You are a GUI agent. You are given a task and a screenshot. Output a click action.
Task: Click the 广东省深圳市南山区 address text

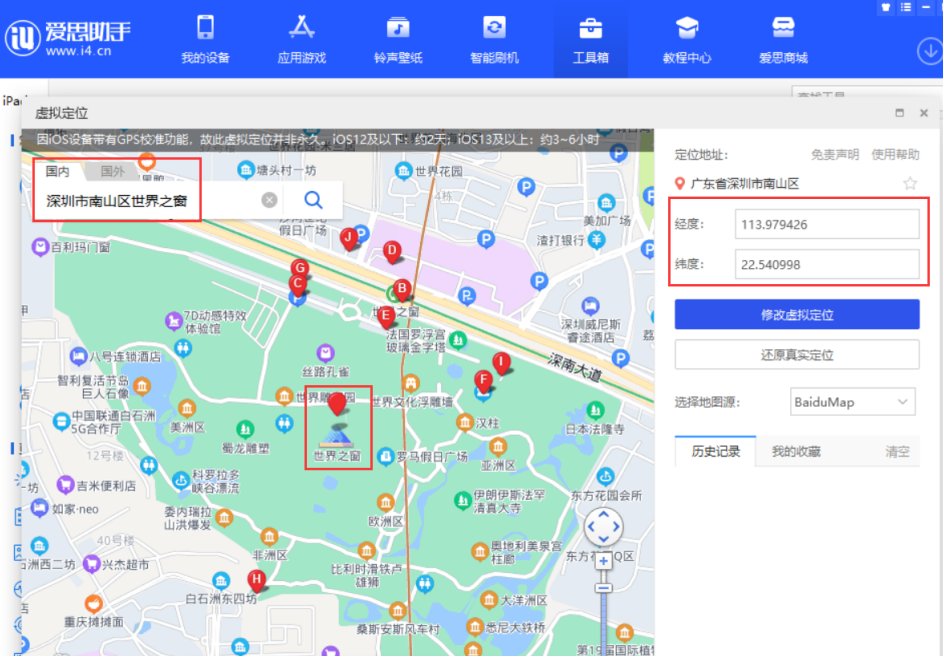[x=744, y=184]
